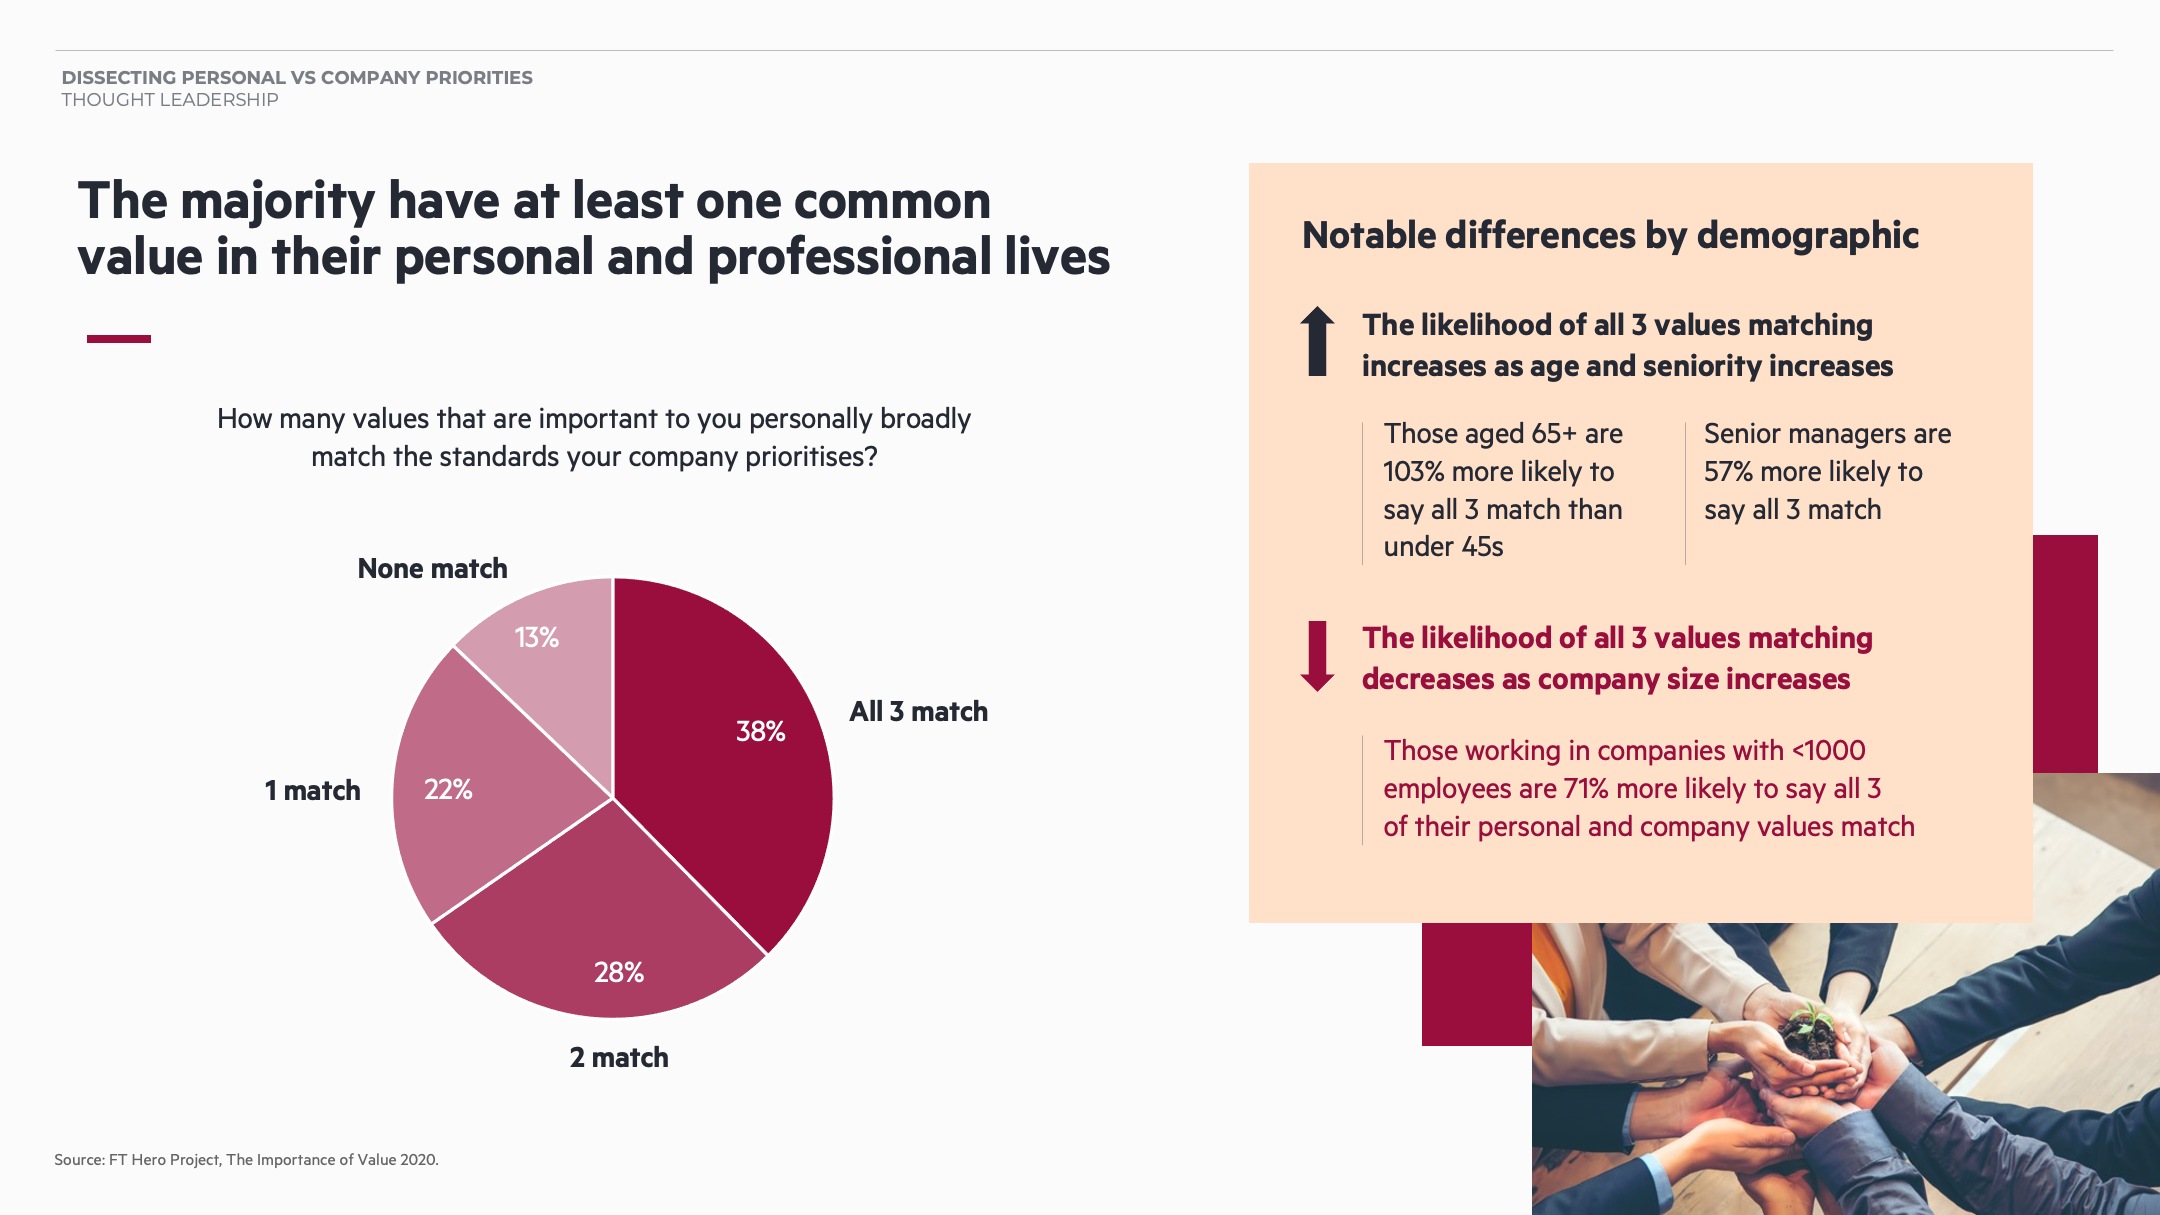The height and width of the screenshot is (1215, 2160).
Task: Click the survey question above the pie chart
Action: [594, 437]
